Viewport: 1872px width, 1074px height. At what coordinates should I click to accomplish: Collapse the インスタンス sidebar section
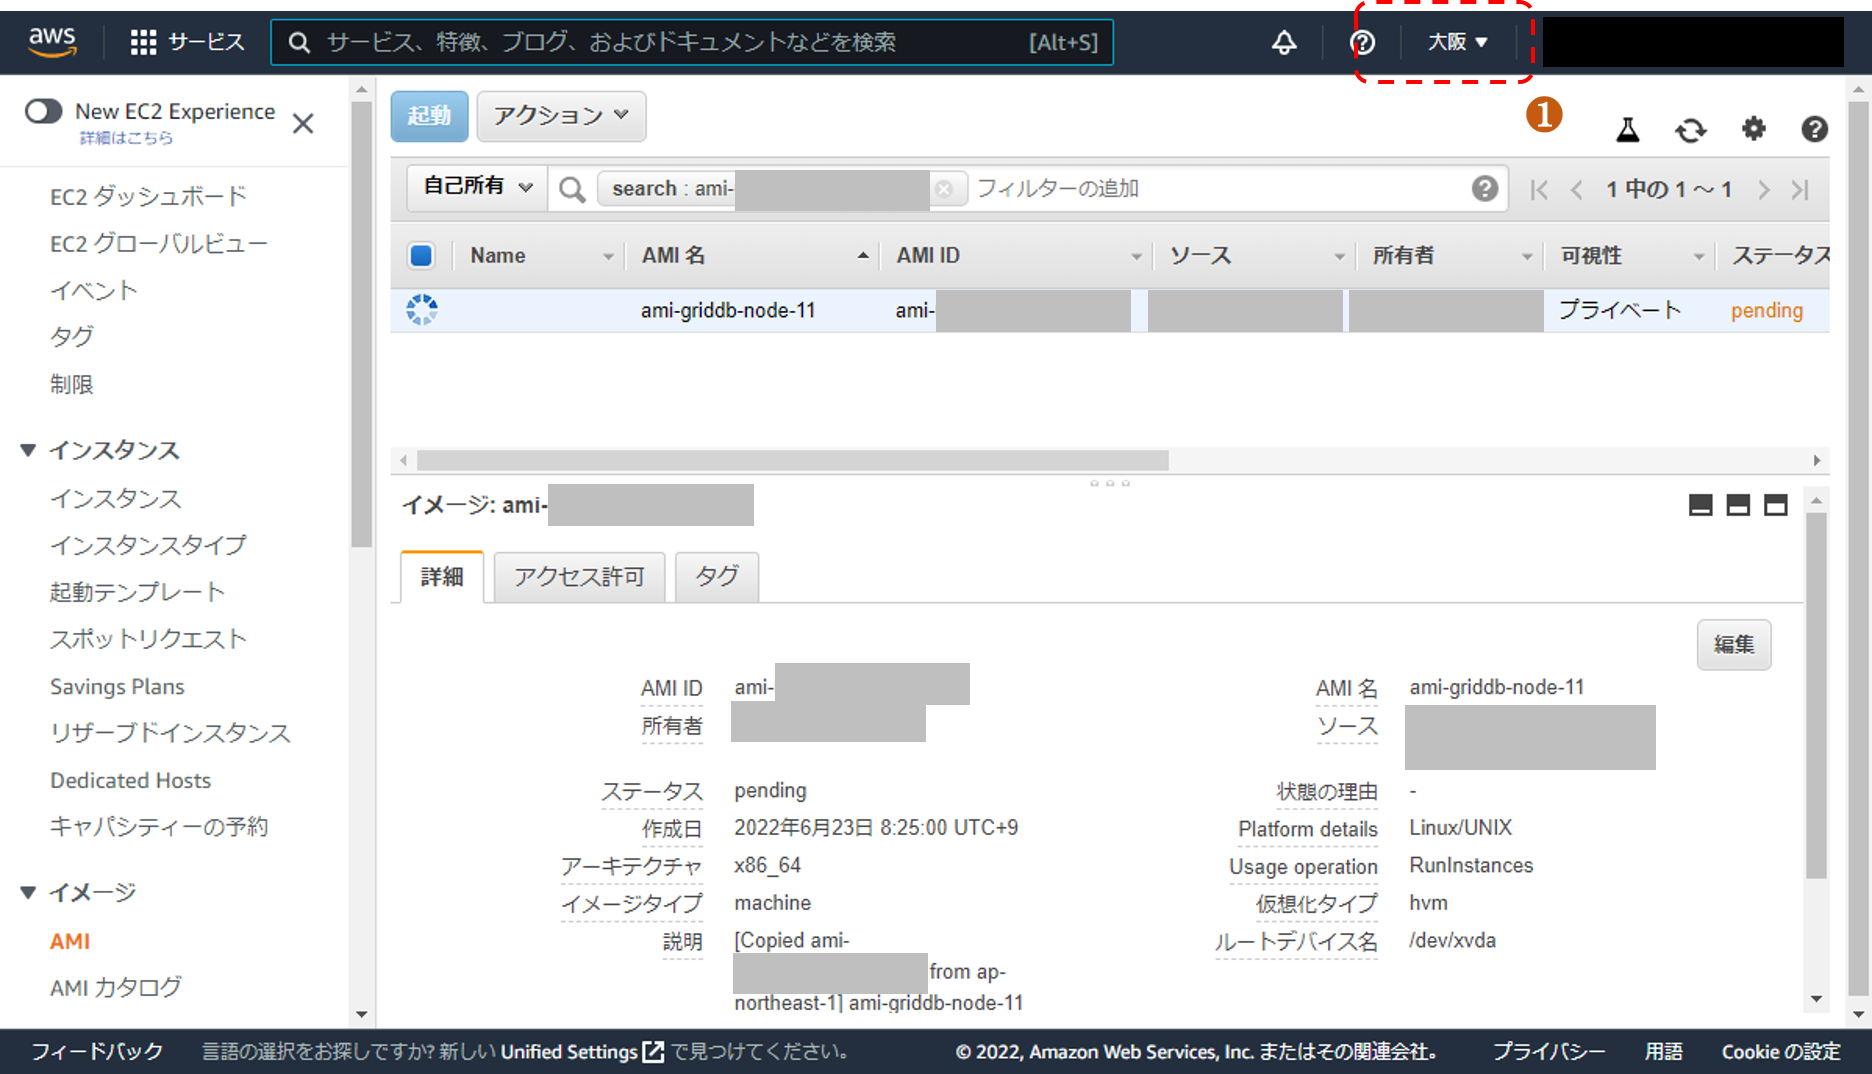tap(29, 450)
